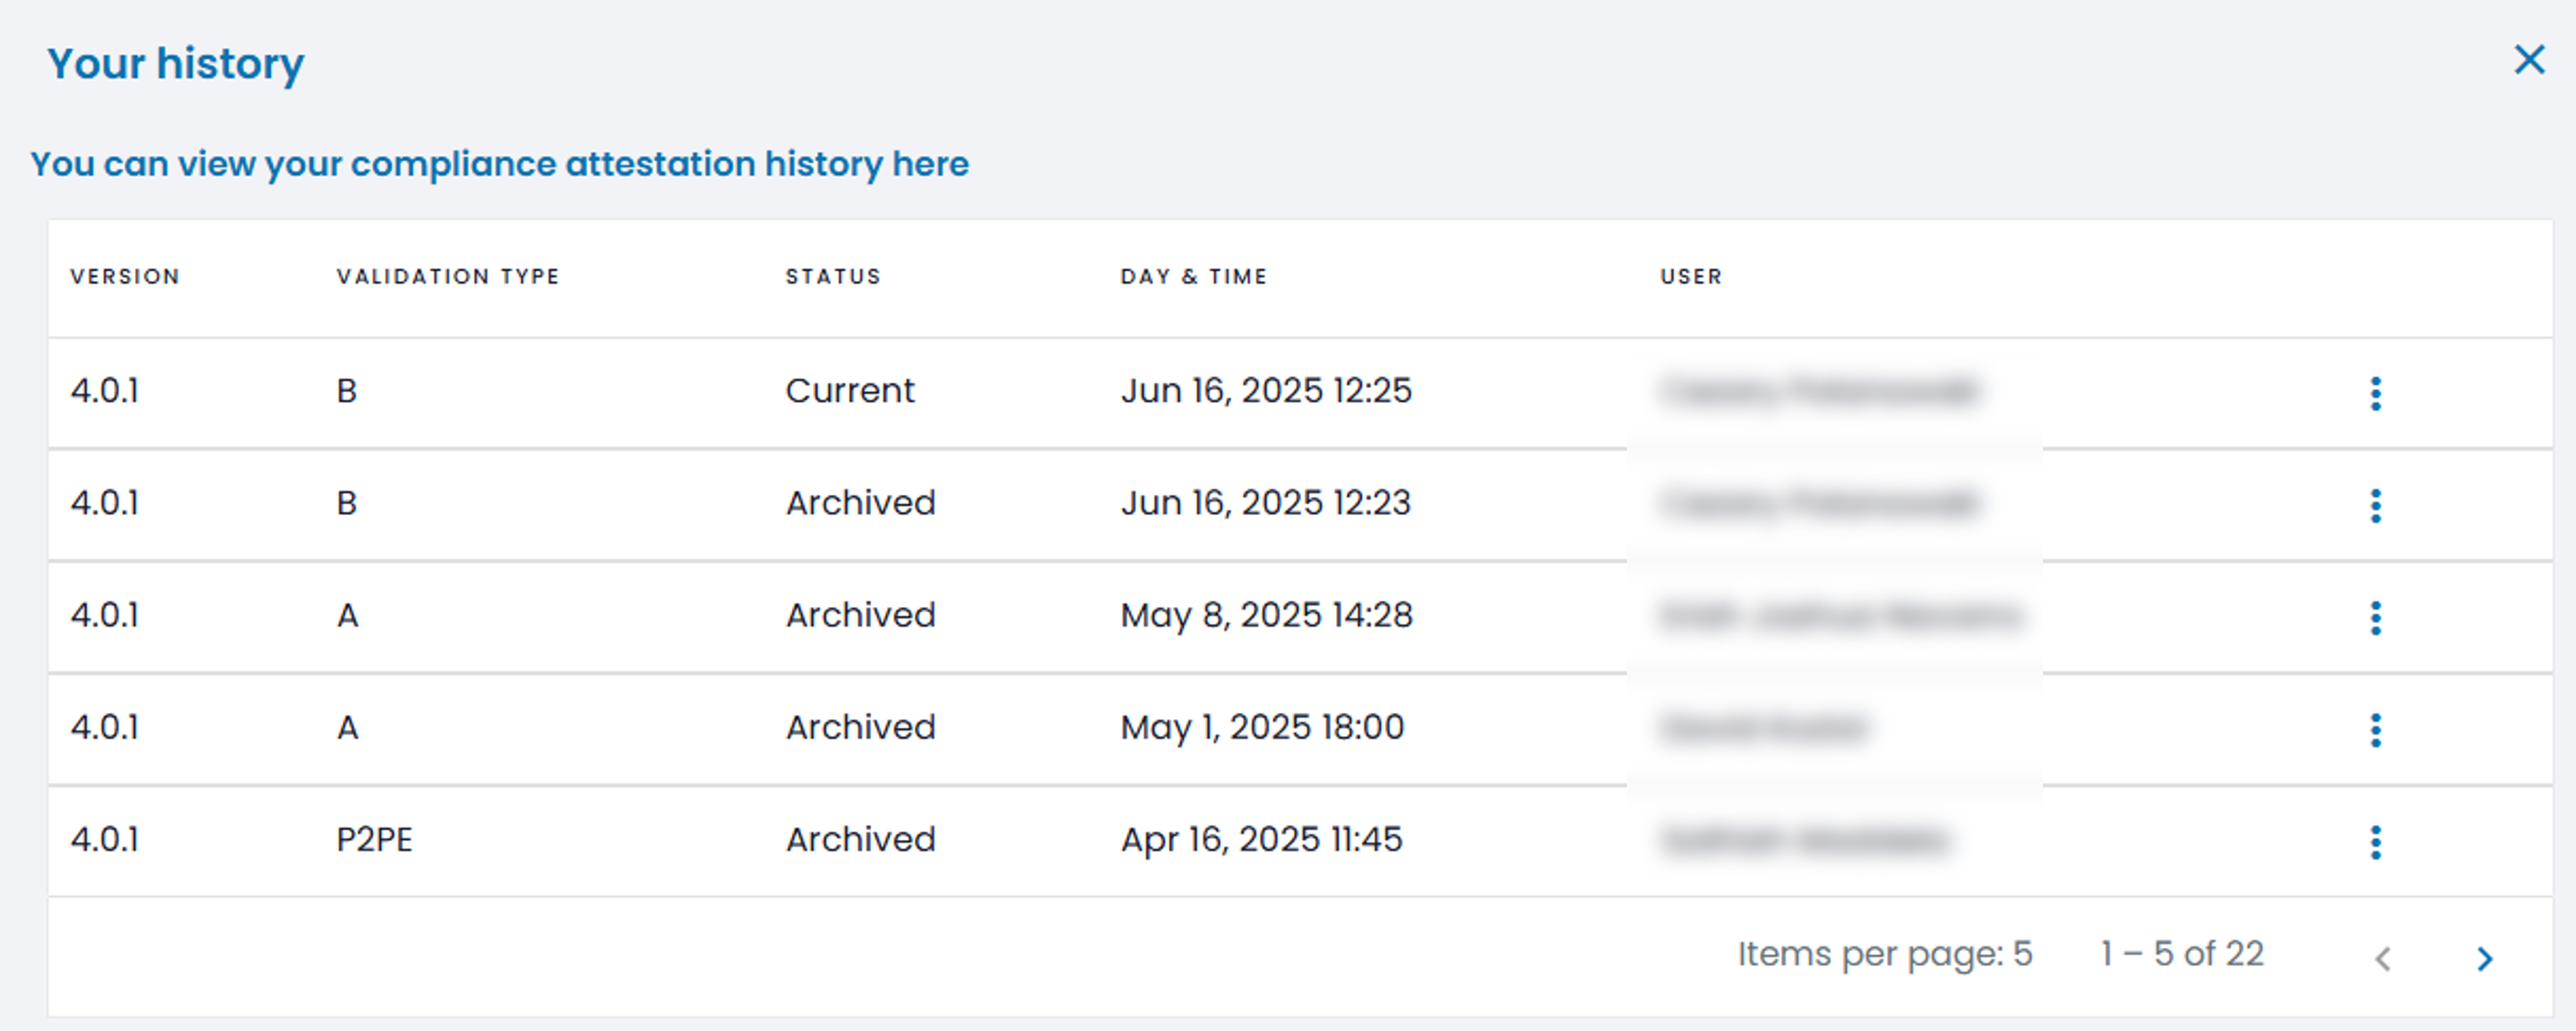Open three-dot menu for P2PE row
The width and height of the screenshot is (2576, 1031).
point(2375,841)
